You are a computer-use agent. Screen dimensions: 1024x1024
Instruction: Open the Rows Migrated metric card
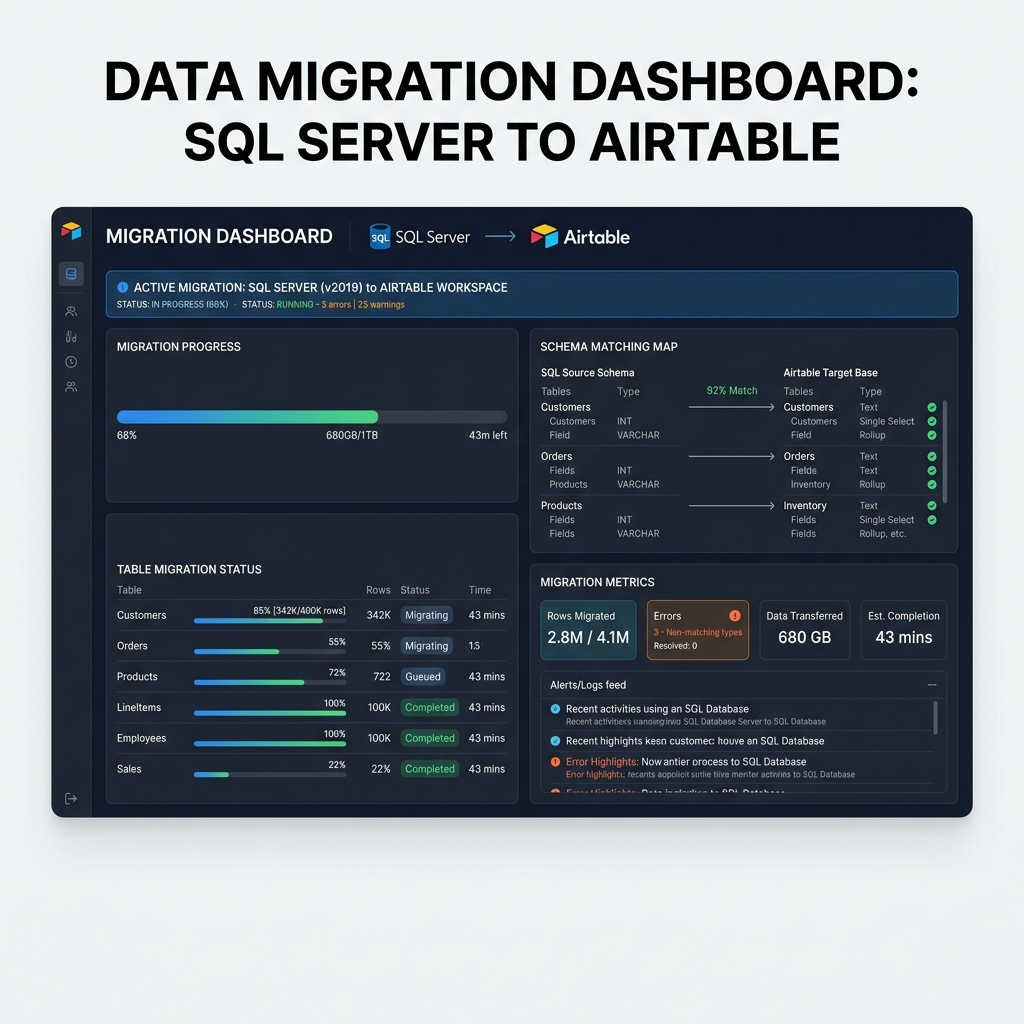coord(588,630)
